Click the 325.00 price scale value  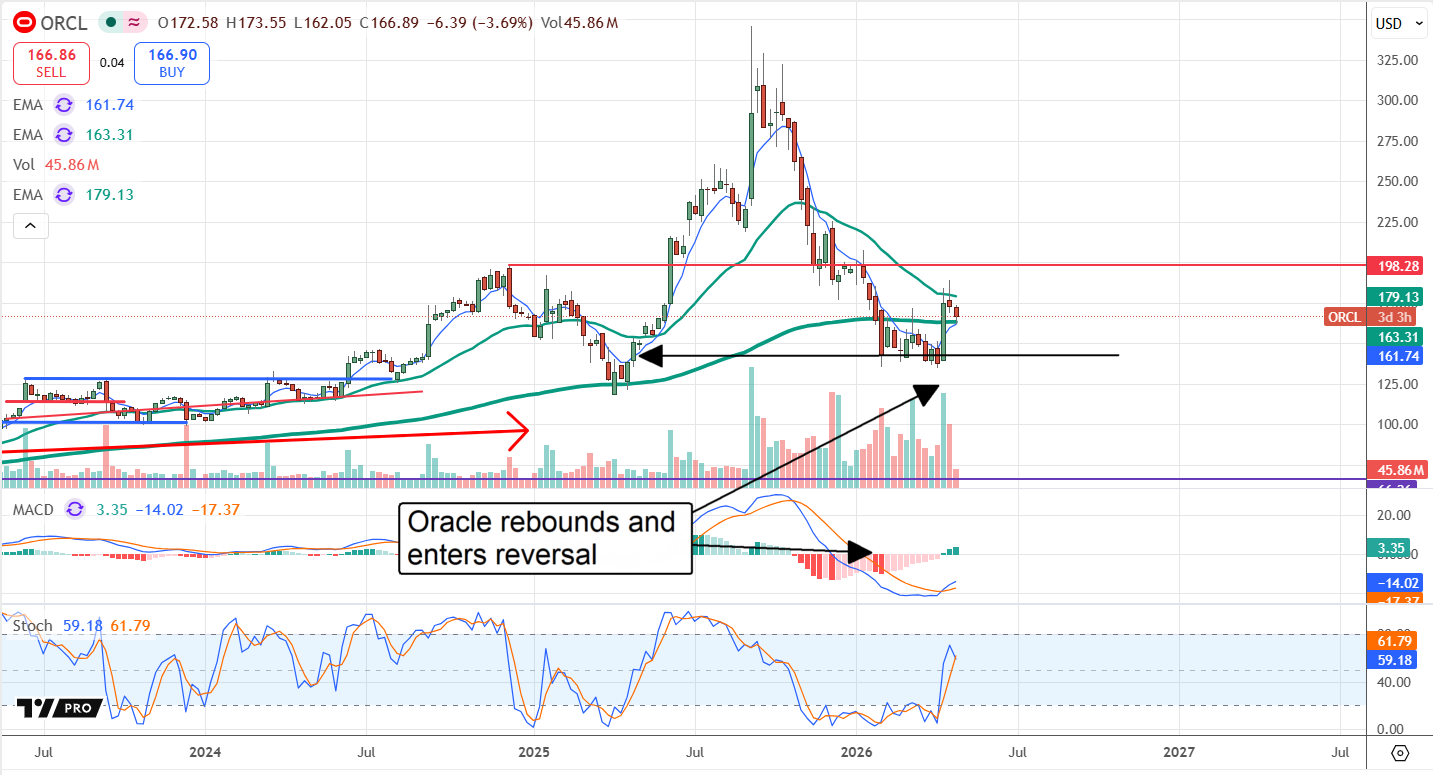tap(1397, 60)
